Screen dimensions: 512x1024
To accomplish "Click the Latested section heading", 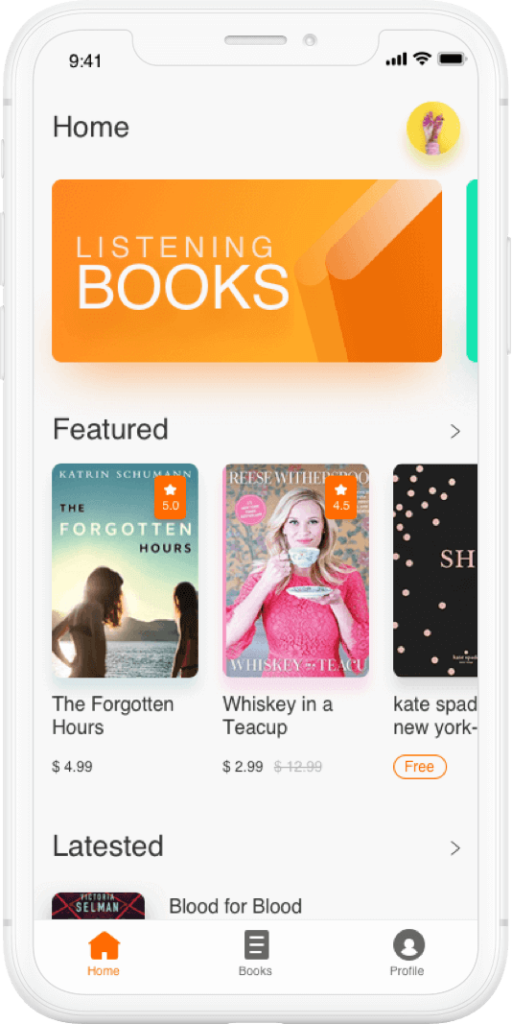I will (108, 846).
